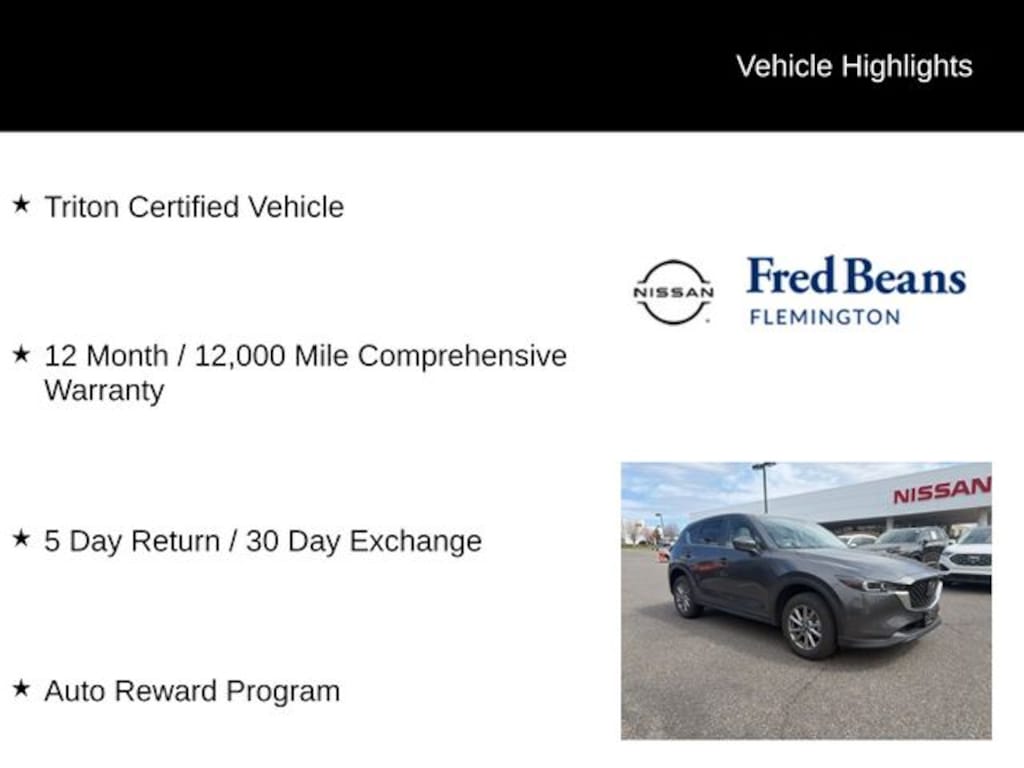
Task: Select the 12,000 Mile Comprehensive Warranty line
Action: pos(305,357)
